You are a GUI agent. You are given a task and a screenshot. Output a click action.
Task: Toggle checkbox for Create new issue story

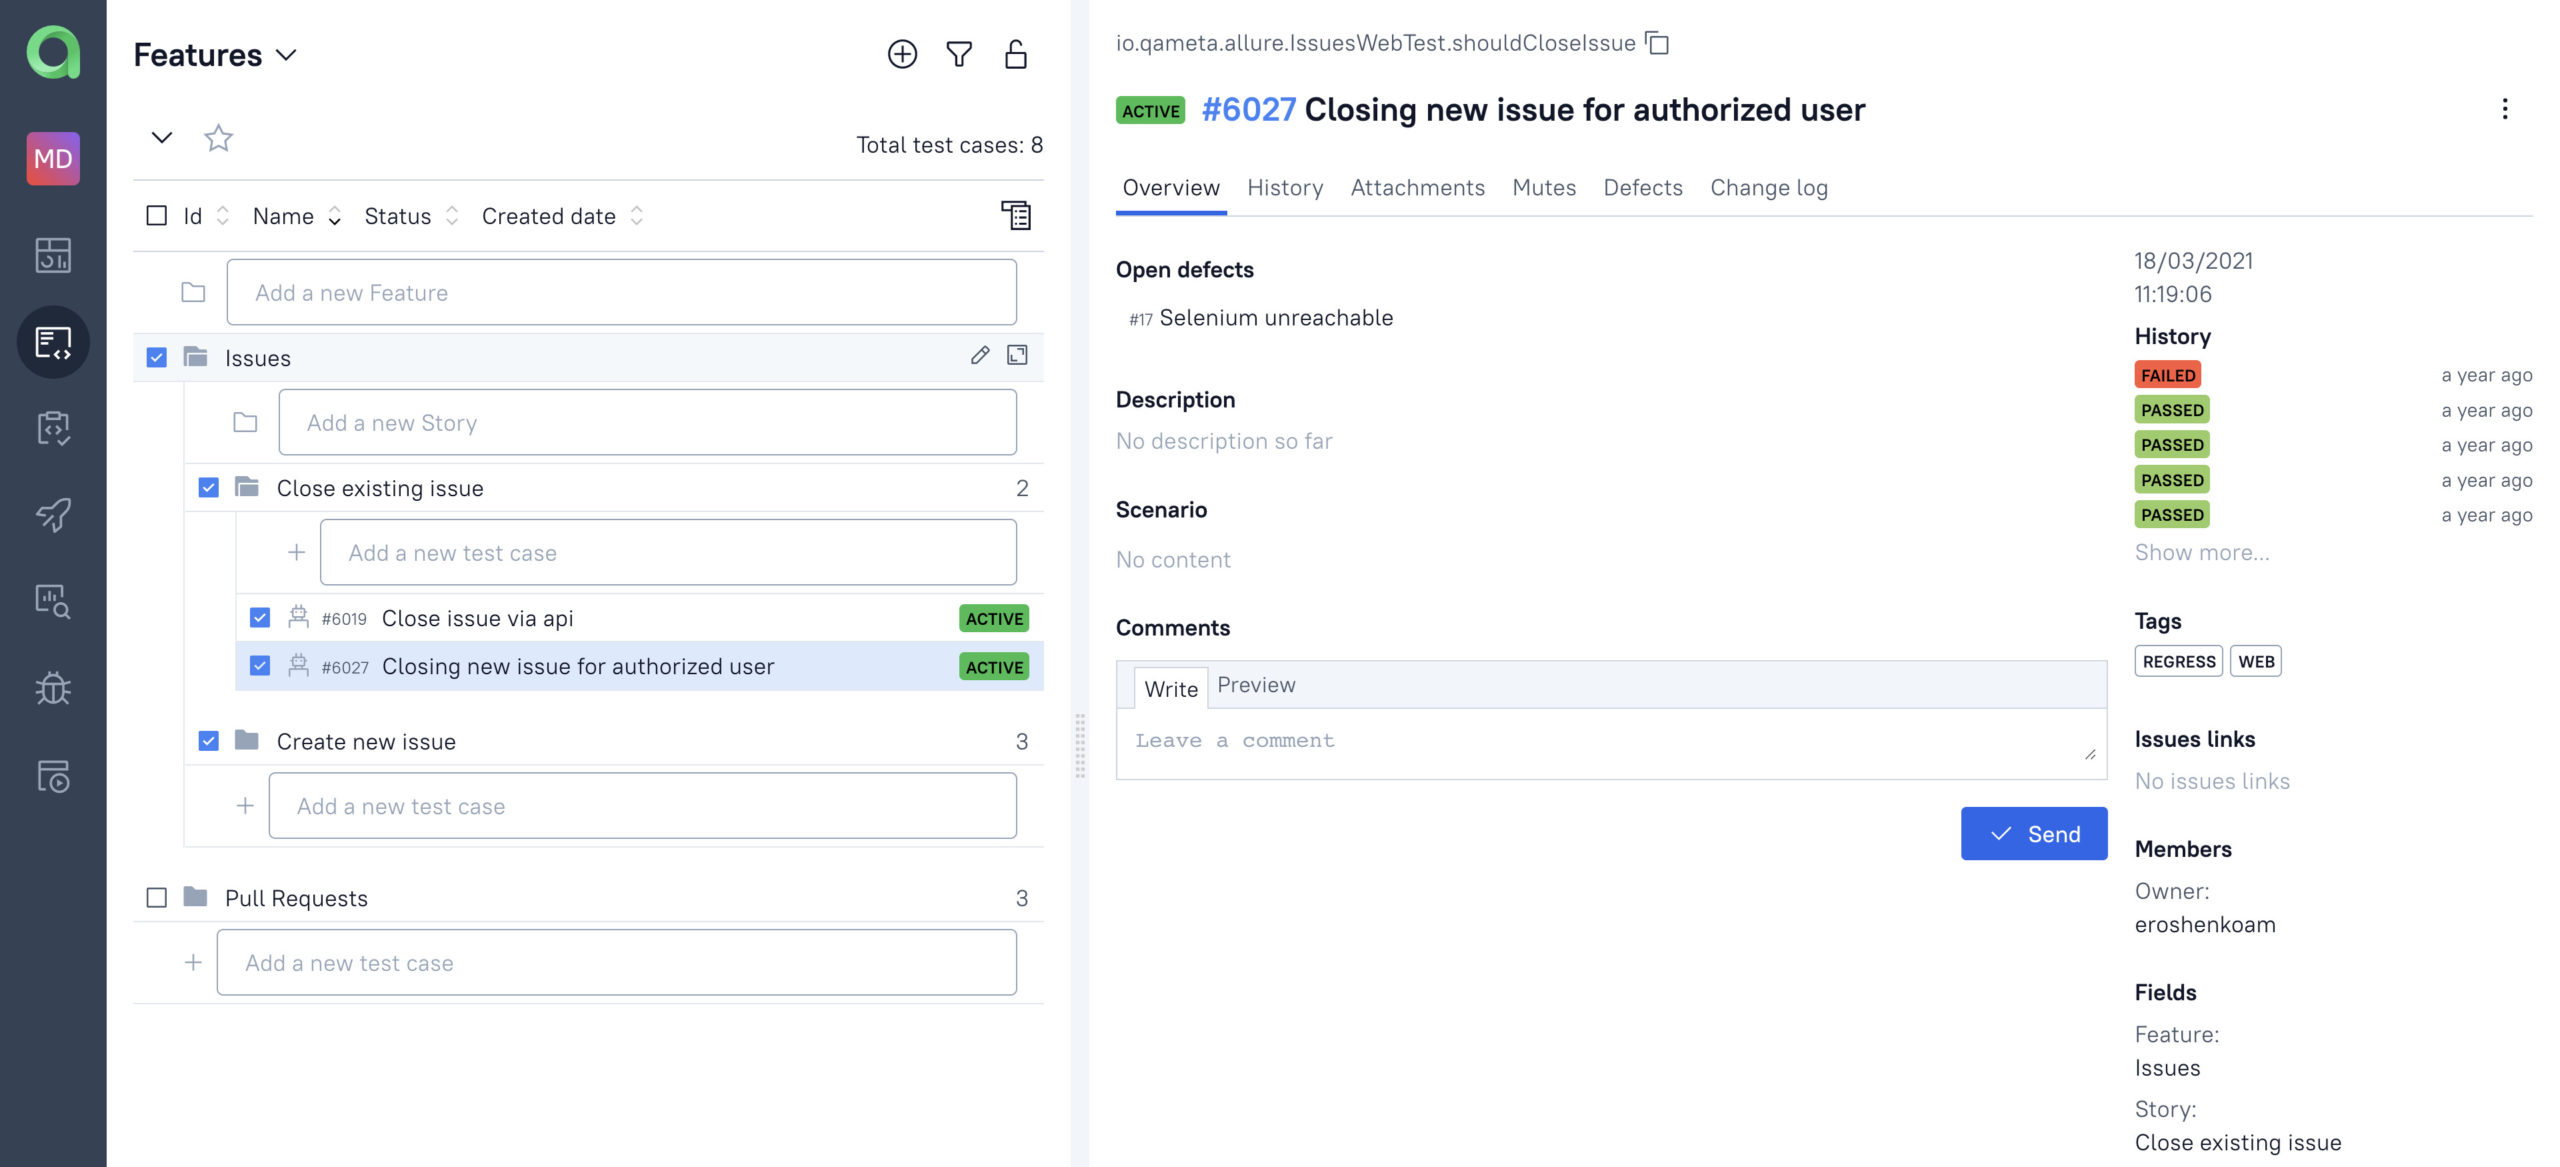coord(207,739)
